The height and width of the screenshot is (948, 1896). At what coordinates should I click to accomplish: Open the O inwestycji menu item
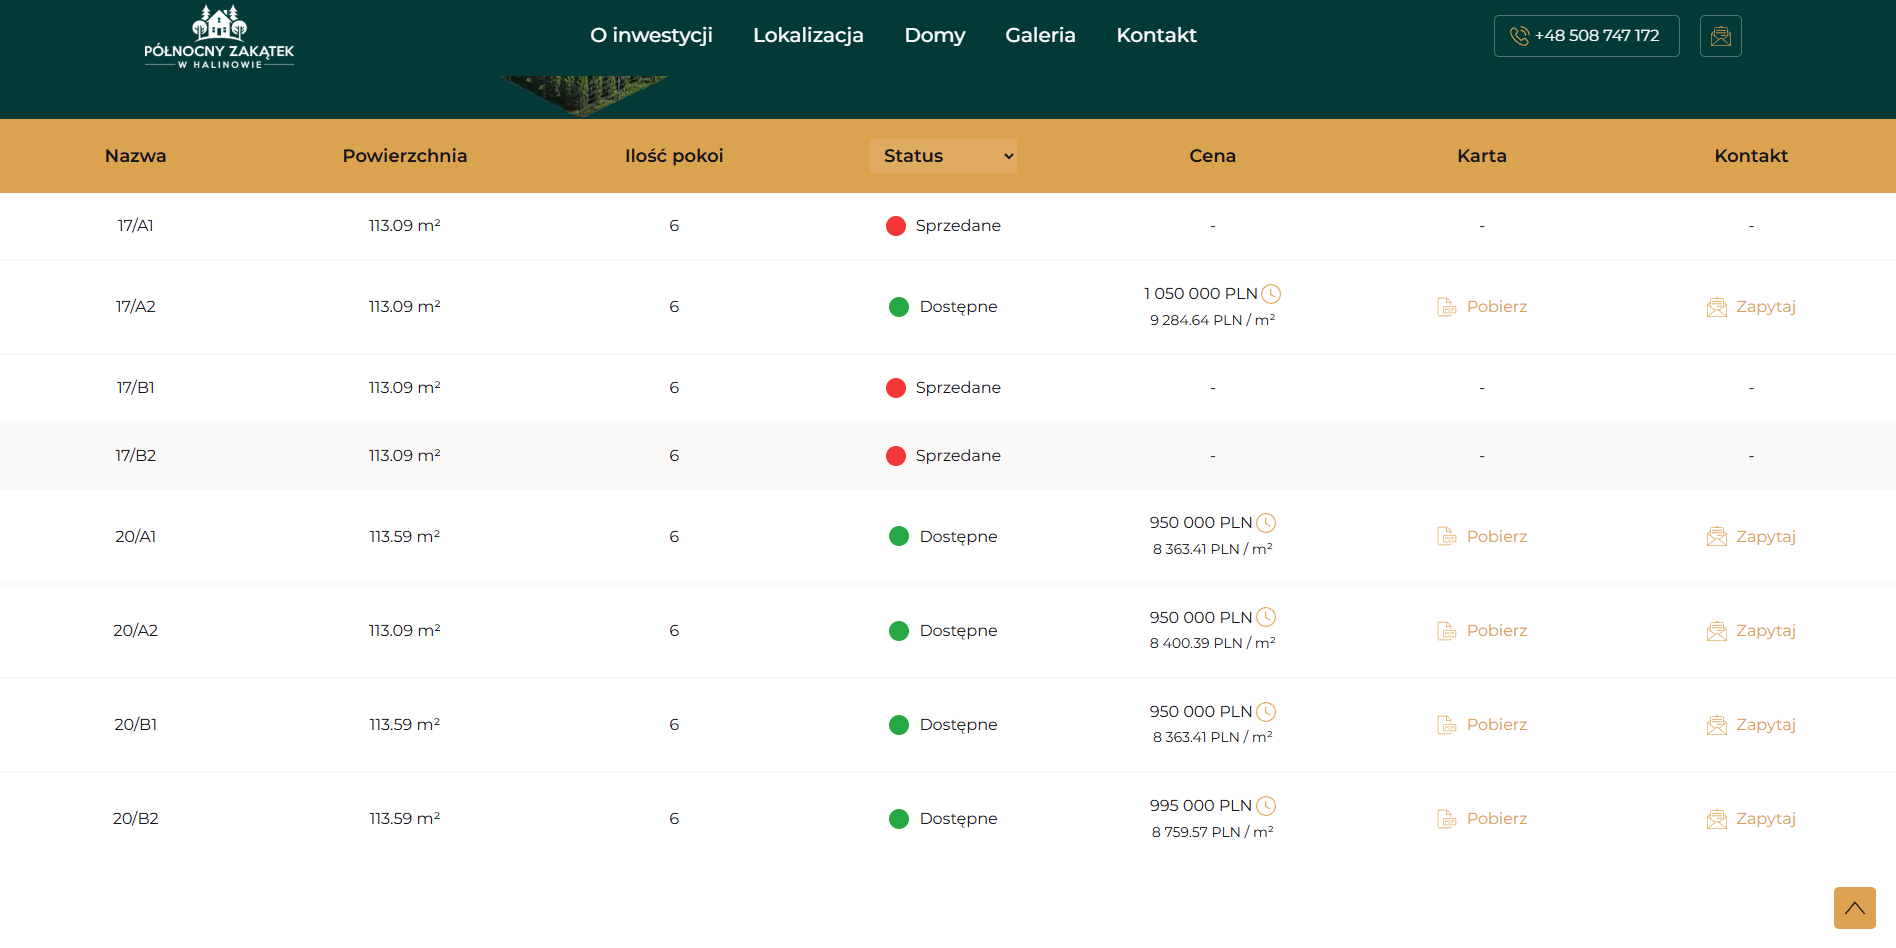(651, 35)
